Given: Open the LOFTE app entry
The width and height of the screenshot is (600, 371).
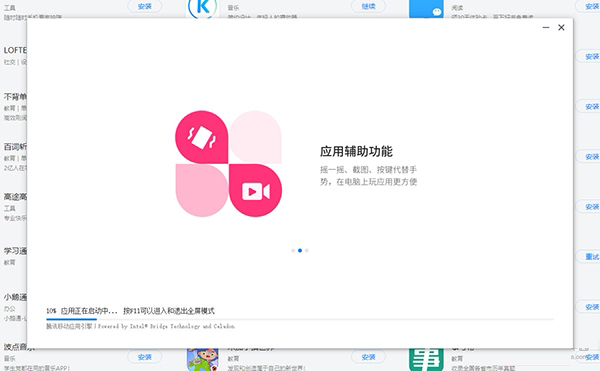Looking at the screenshot, I should pos(15,50).
